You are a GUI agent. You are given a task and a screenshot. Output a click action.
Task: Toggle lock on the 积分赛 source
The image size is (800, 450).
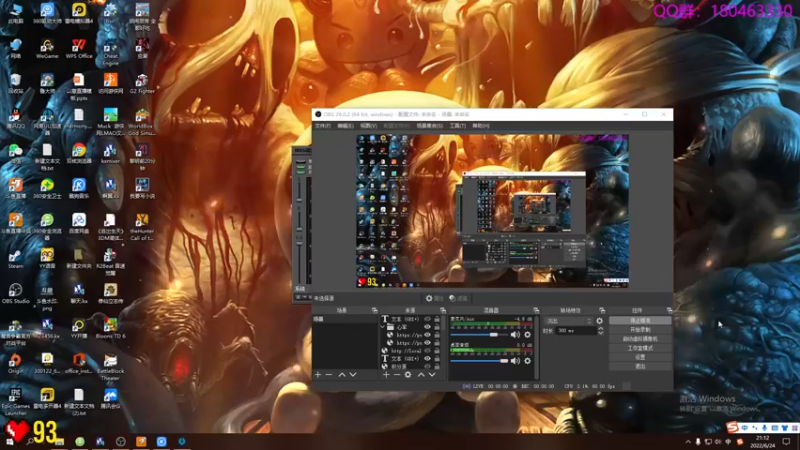click(x=437, y=366)
